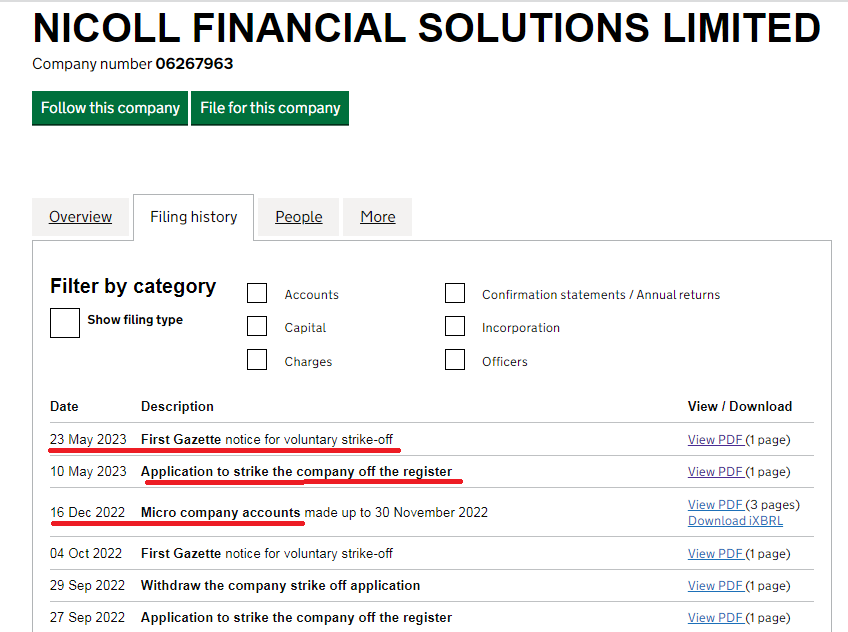Click the File for this company button

coord(270,108)
